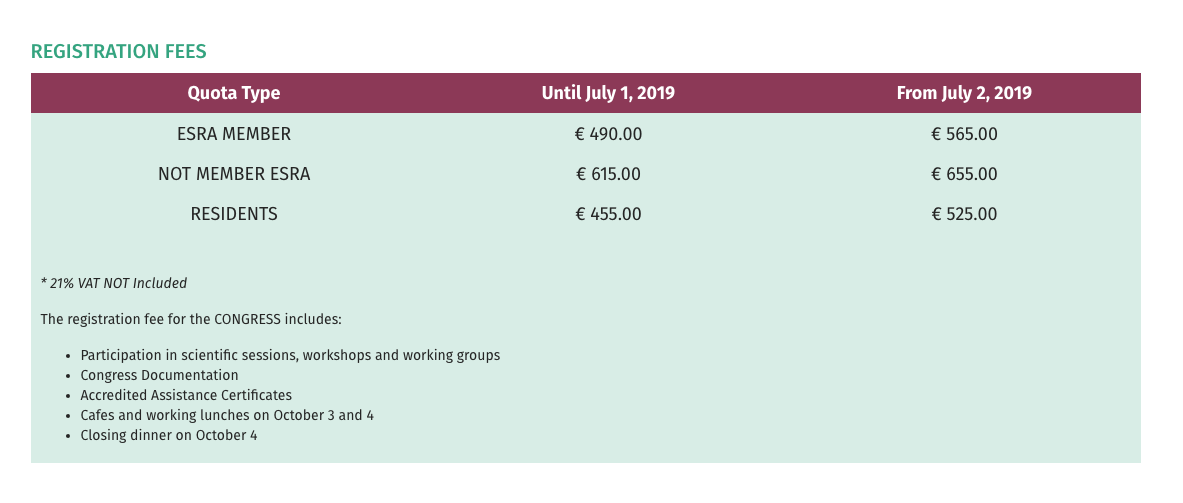Click the Closing dinner on October 4 bullet
The height and width of the screenshot is (503, 1183).
(x=169, y=435)
